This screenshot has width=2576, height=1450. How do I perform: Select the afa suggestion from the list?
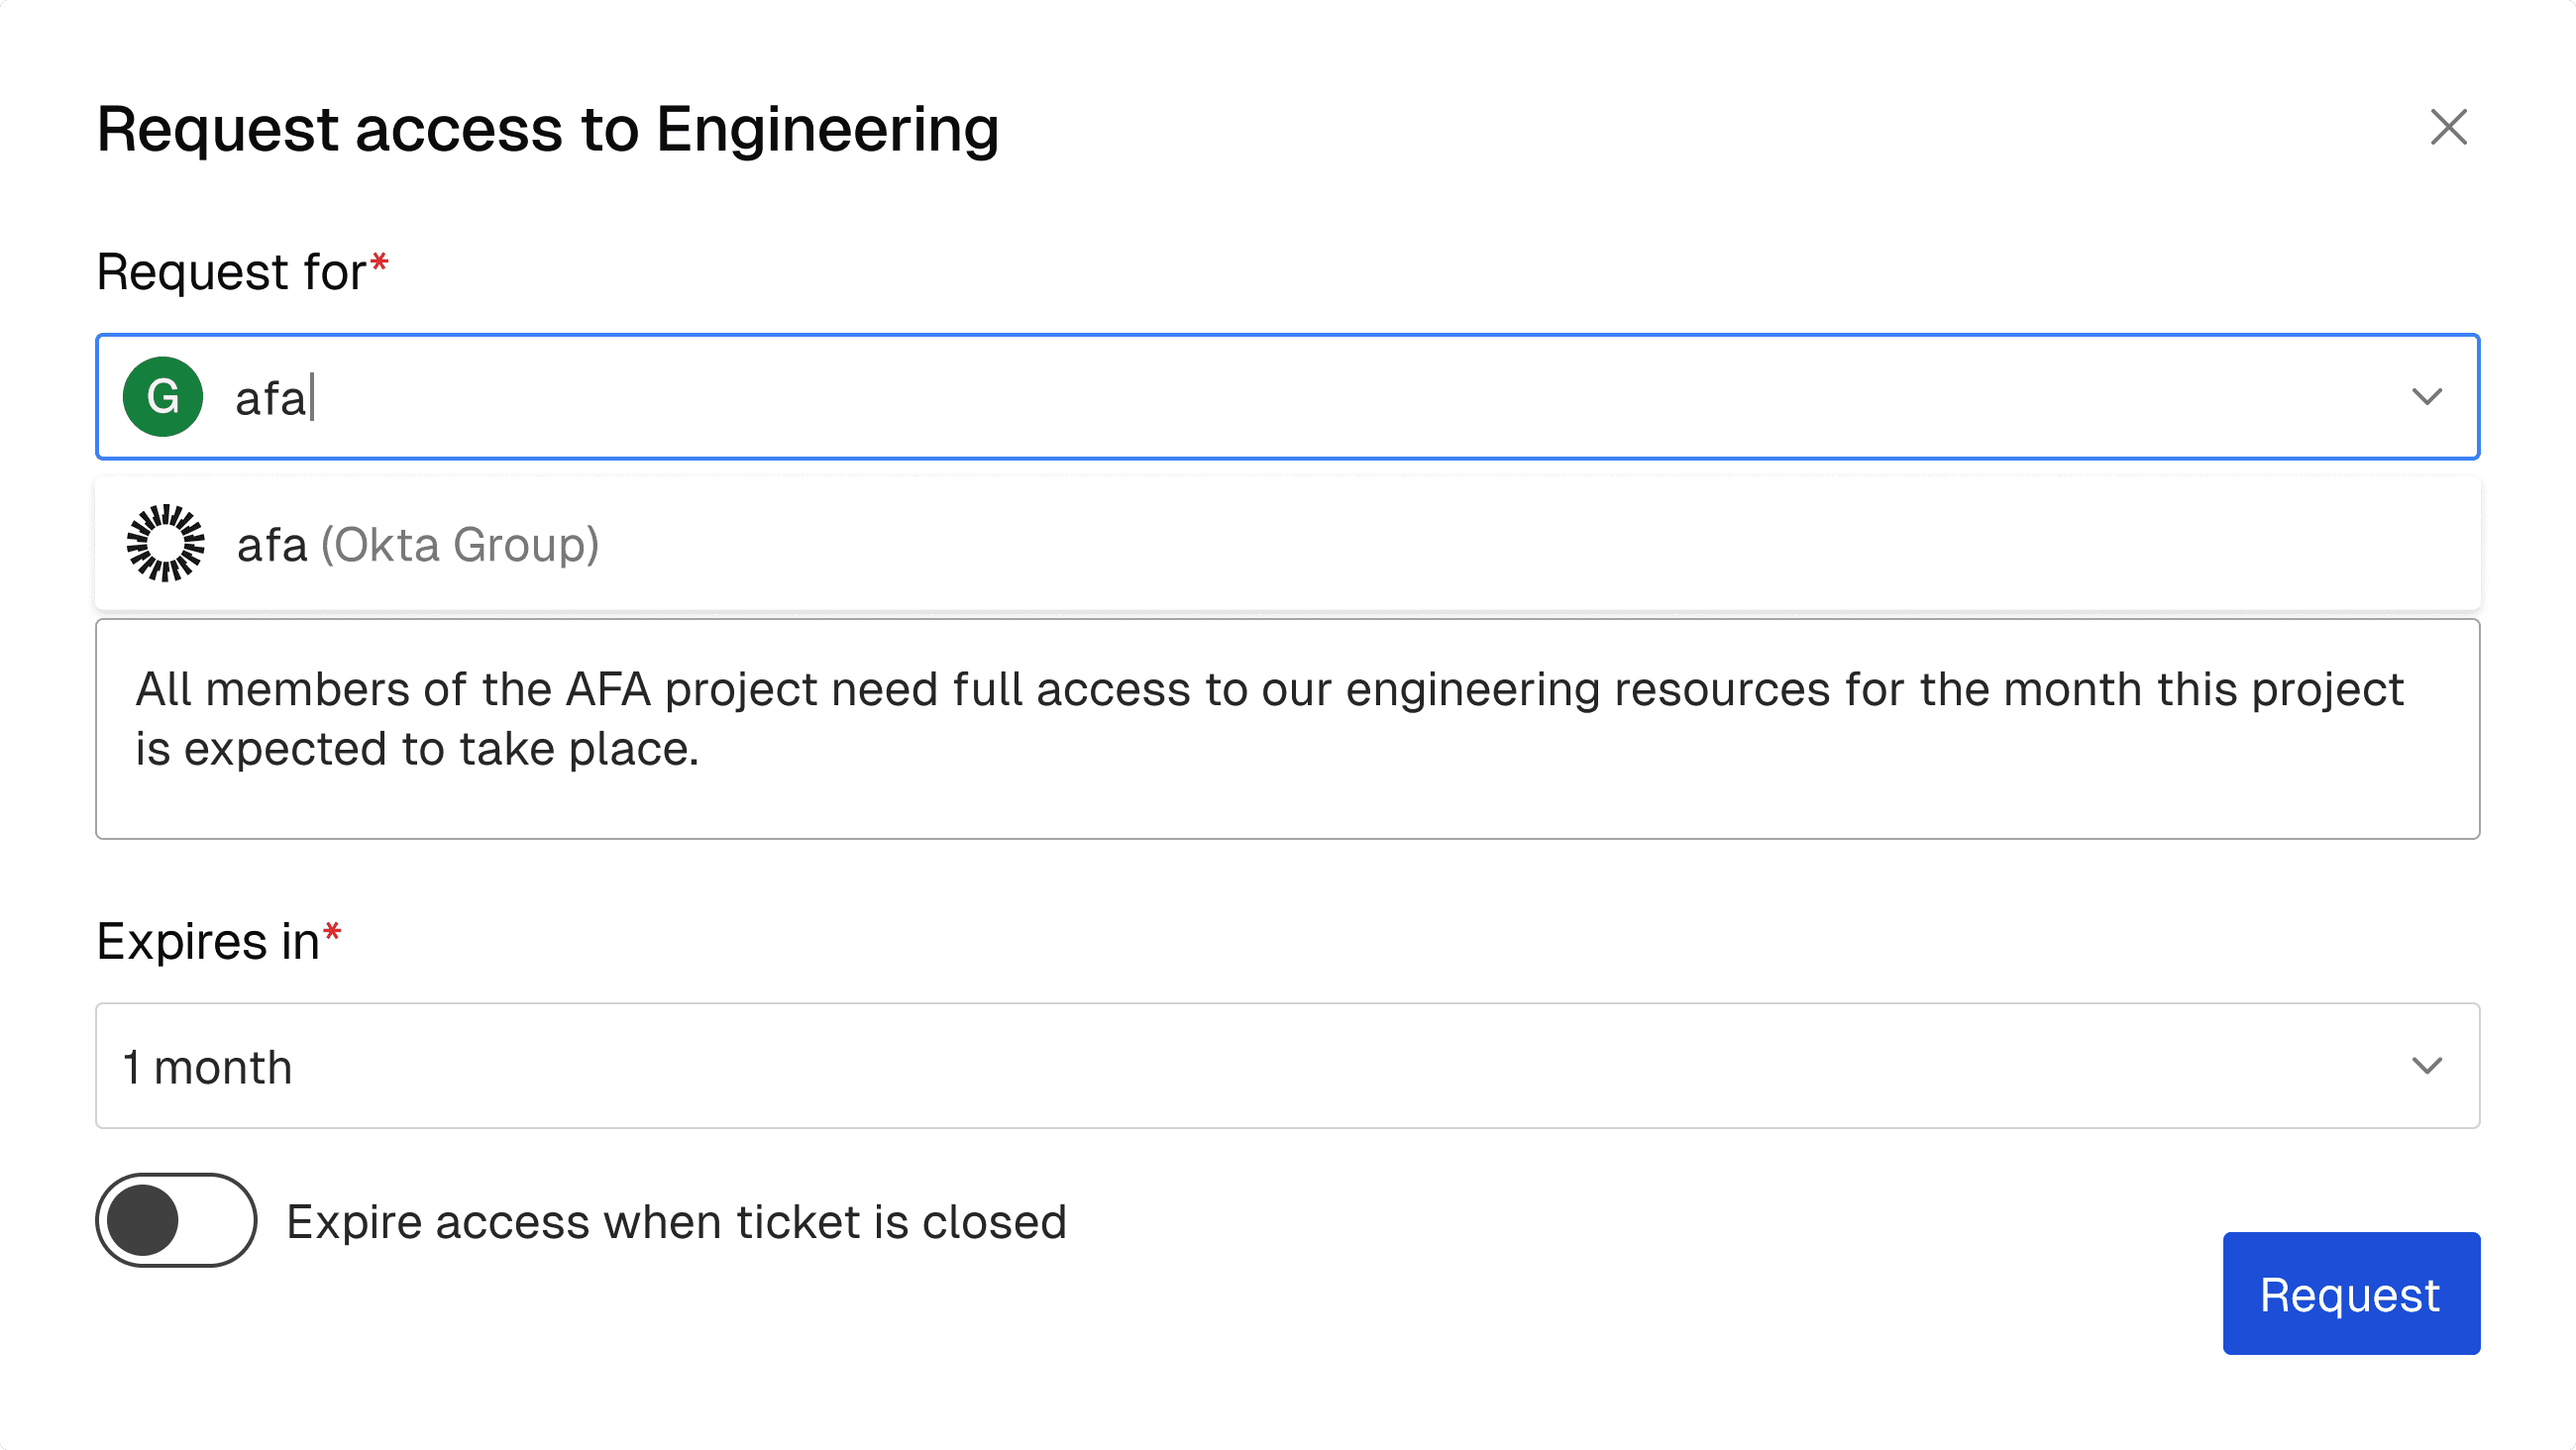(272, 545)
